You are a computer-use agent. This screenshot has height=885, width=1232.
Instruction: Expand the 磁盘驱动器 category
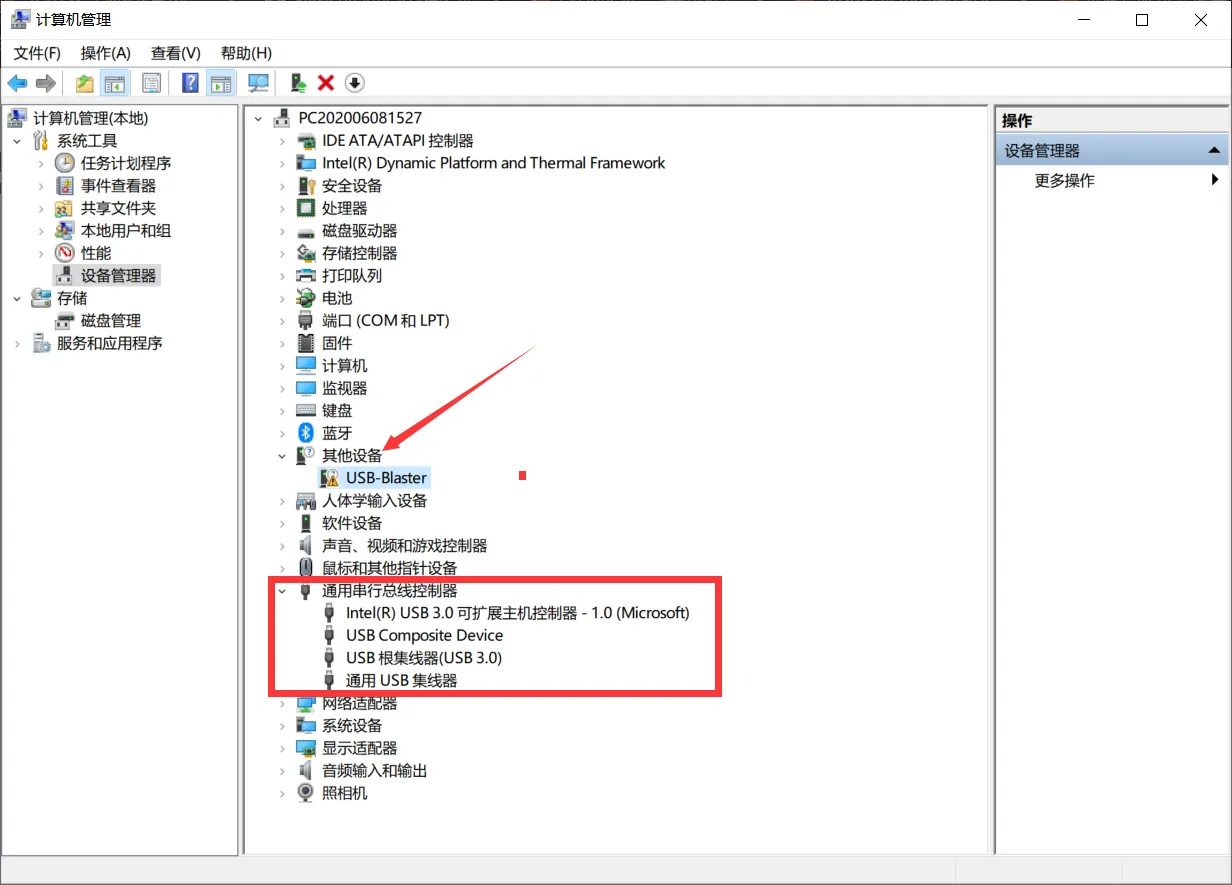pyautogui.click(x=283, y=231)
